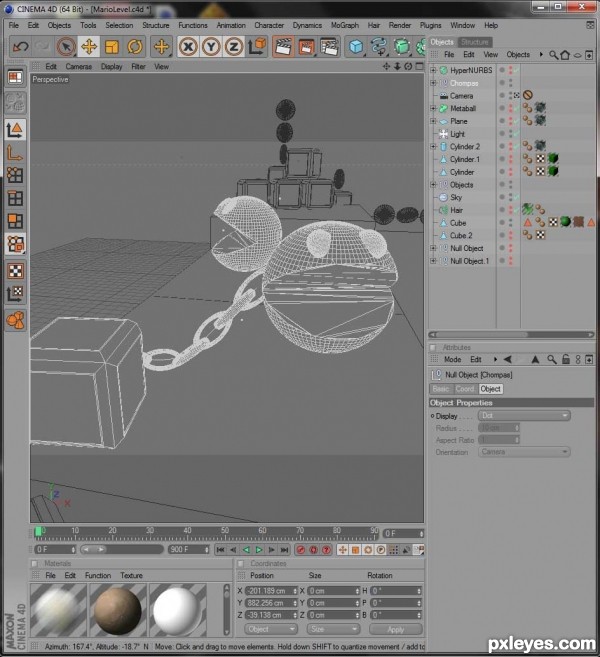This screenshot has height=657, width=600.
Task: Open the Size mode dropdown
Action: 333,629
